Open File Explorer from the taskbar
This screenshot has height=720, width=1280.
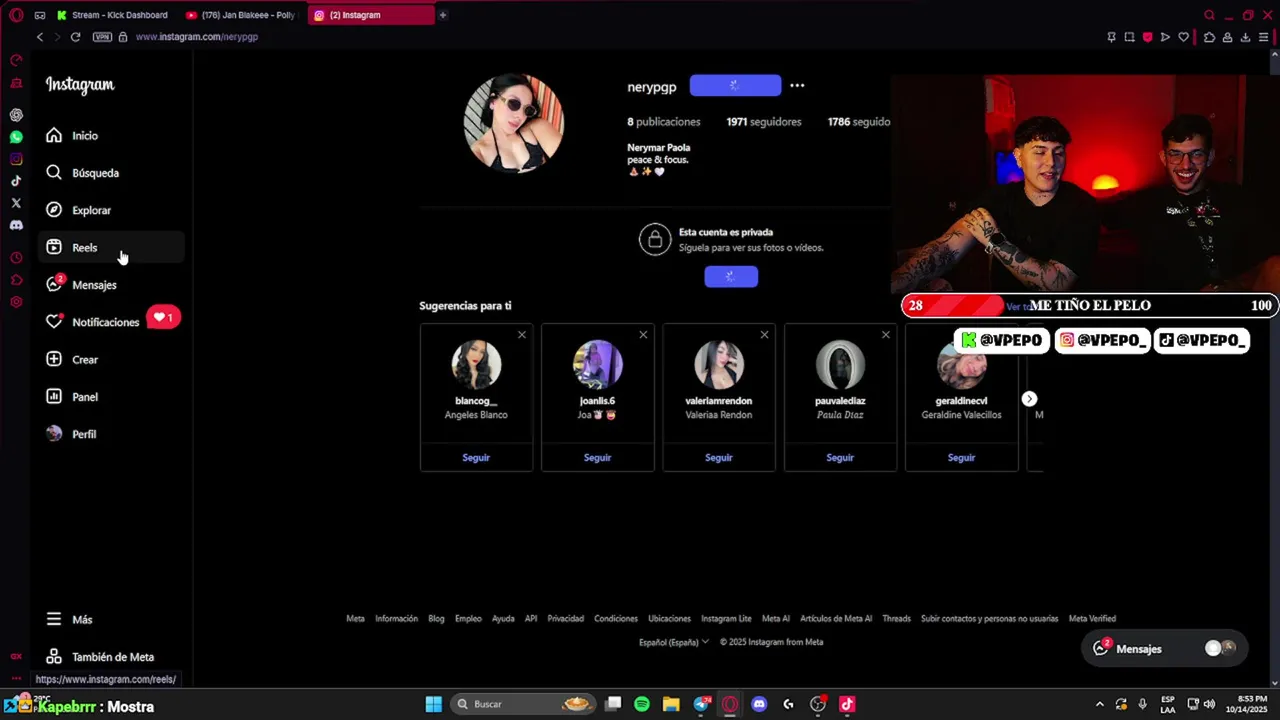coord(671,704)
